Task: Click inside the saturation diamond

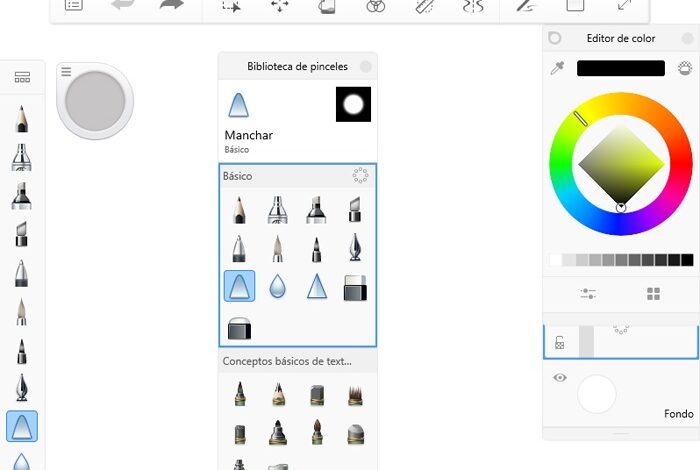Action: coord(621,164)
